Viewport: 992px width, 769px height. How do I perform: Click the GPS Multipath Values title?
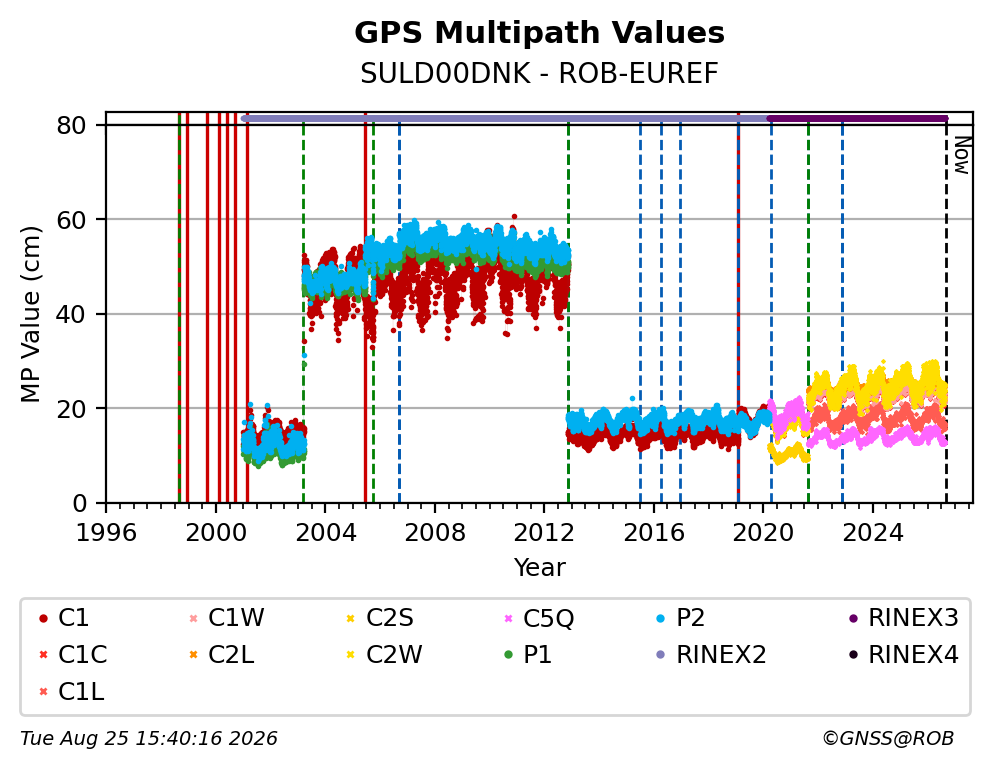pos(539,33)
